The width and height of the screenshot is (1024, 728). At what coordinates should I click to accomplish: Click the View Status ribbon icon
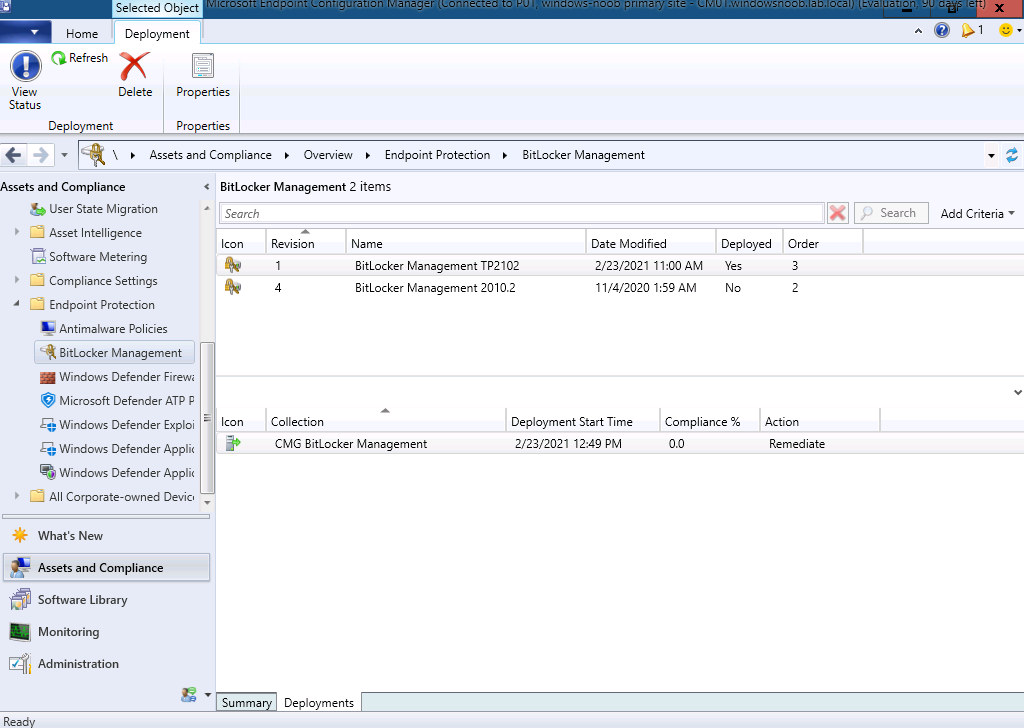25,66
